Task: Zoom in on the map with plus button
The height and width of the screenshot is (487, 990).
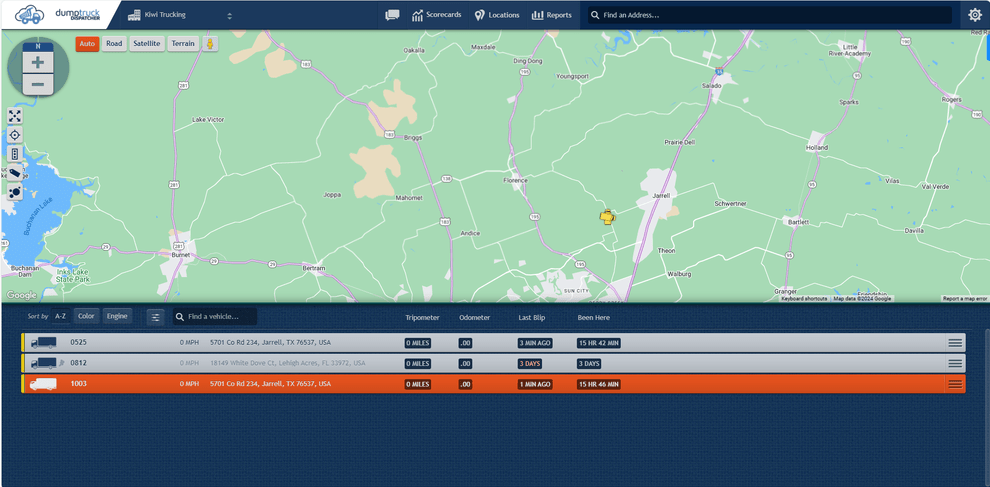Action: coord(38,63)
